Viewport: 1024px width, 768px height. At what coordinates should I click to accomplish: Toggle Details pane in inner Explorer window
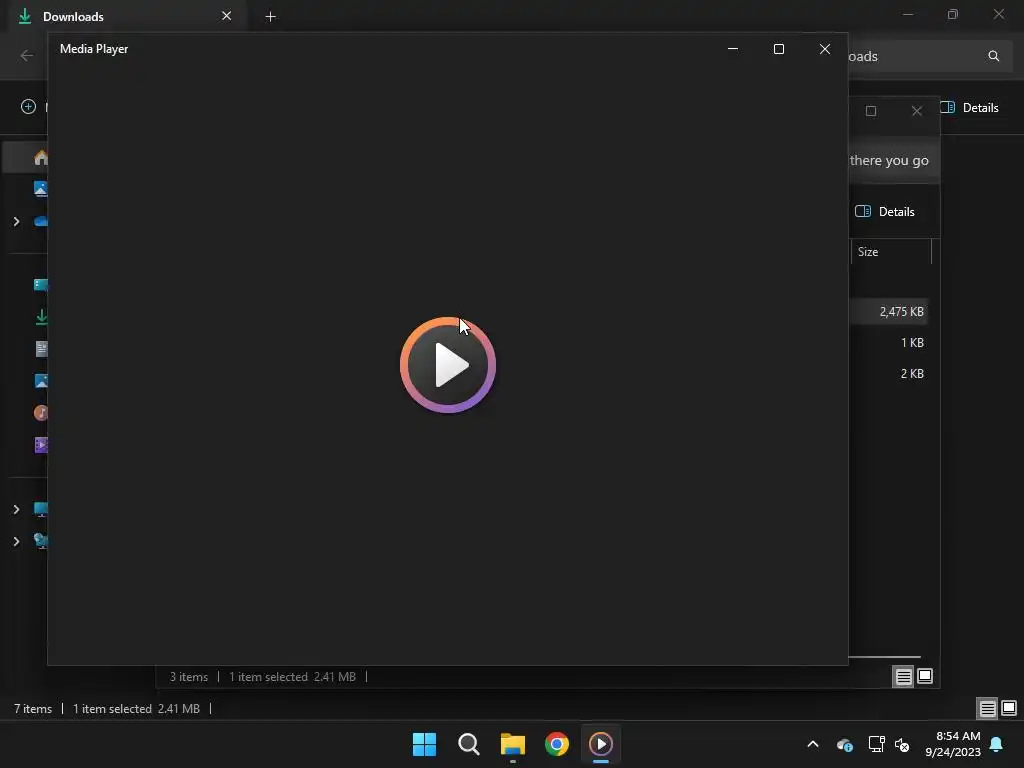click(x=885, y=212)
